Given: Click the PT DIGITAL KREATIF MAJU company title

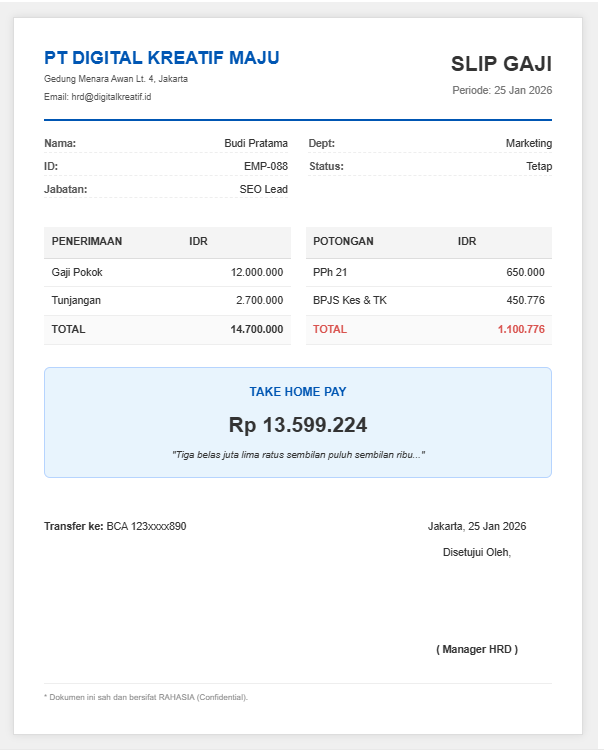Looking at the screenshot, I should click(x=161, y=58).
